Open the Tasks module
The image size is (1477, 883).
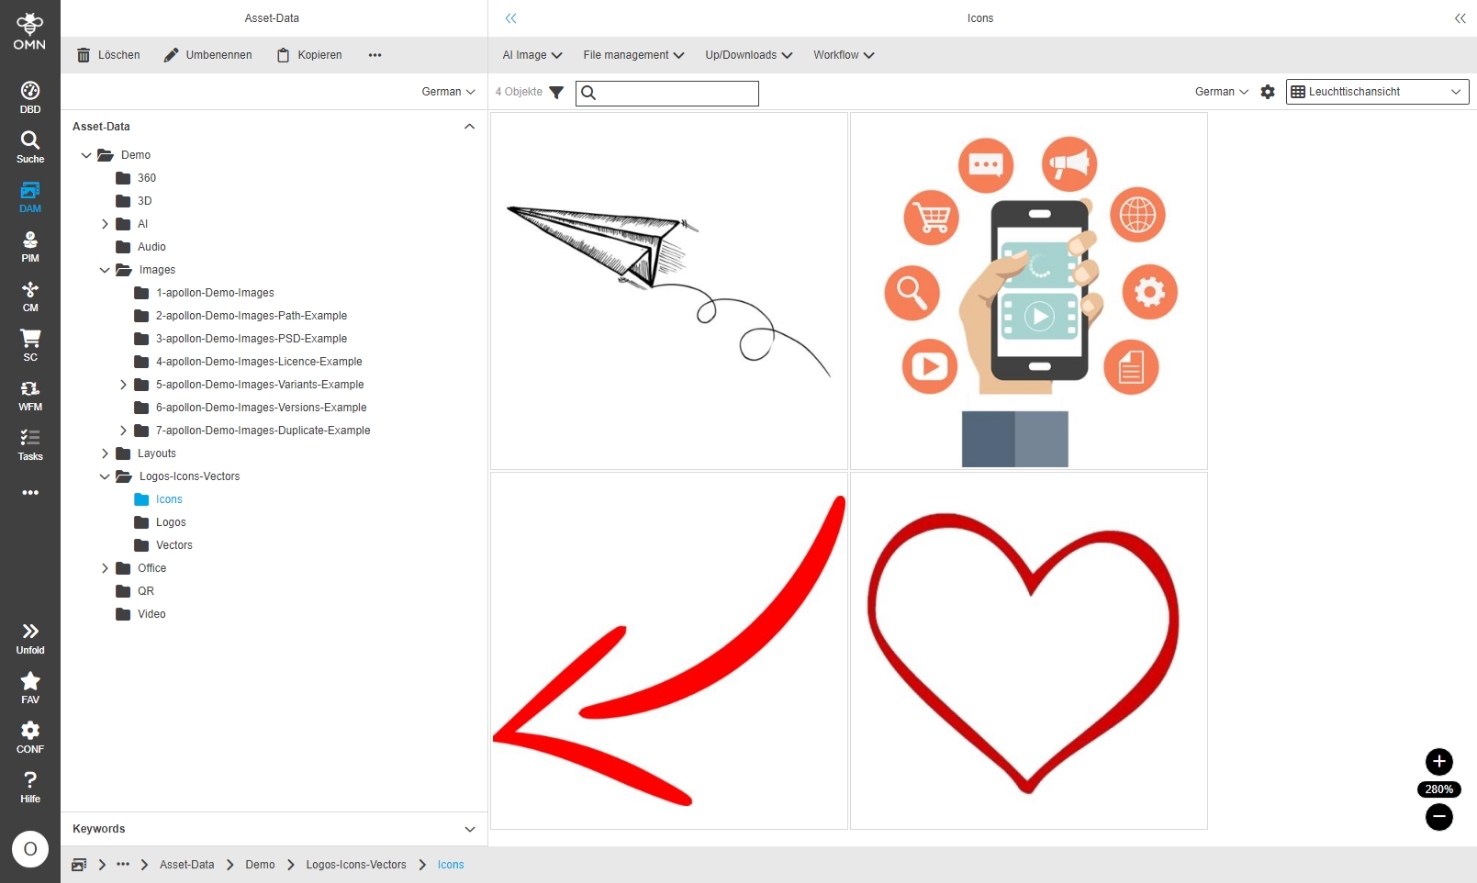tap(30, 445)
